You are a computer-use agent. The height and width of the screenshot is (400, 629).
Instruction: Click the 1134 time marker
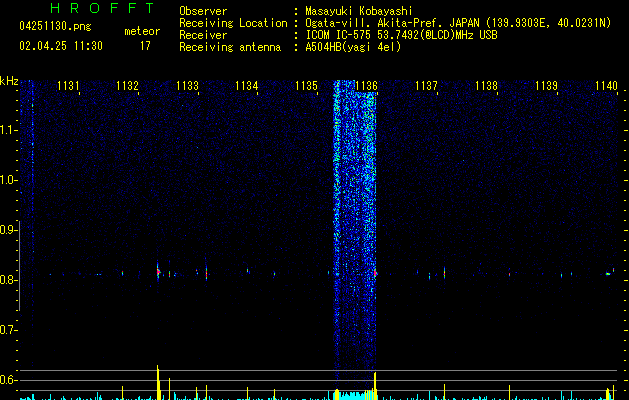(247, 85)
